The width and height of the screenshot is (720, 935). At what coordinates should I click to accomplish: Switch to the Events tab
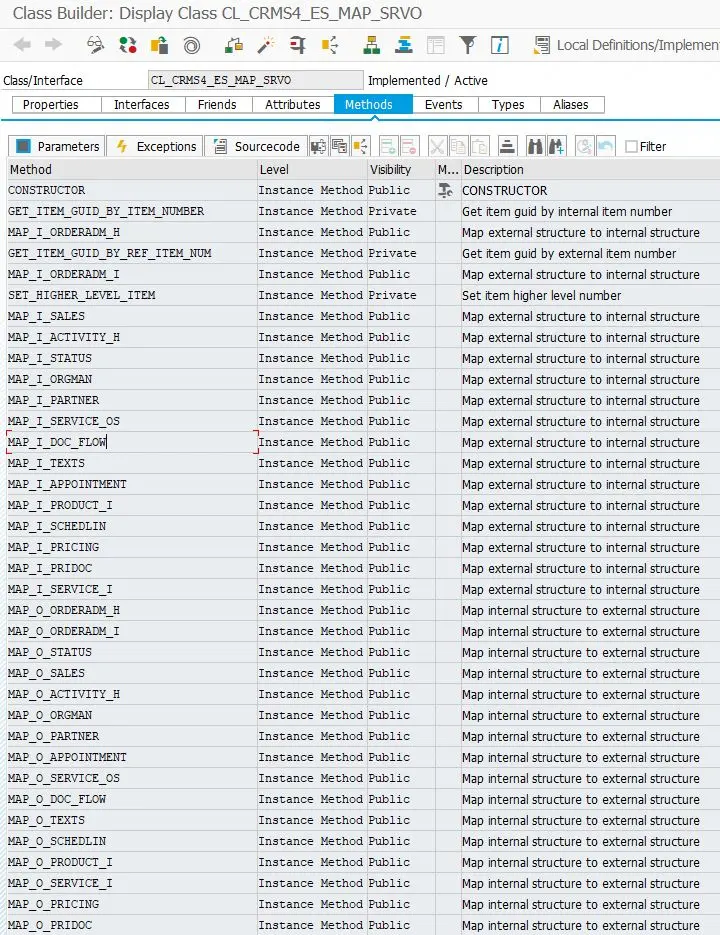(x=444, y=104)
